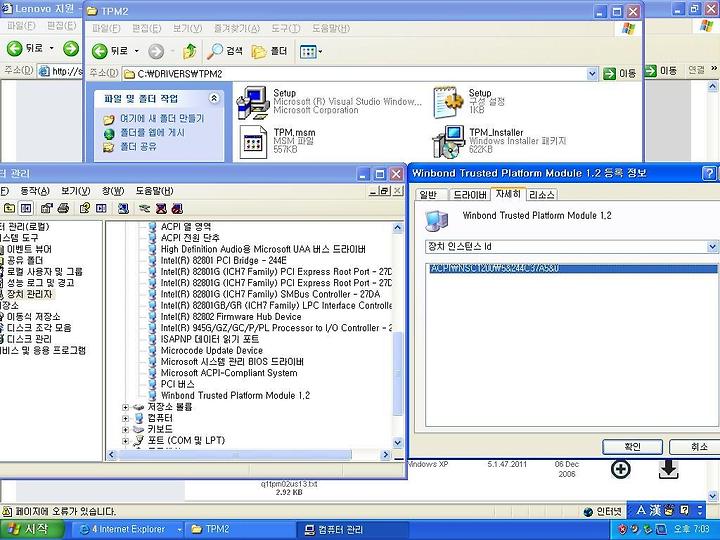Click Cancel (취소) button in properties dialog
The height and width of the screenshot is (540, 720).
pos(695,446)
